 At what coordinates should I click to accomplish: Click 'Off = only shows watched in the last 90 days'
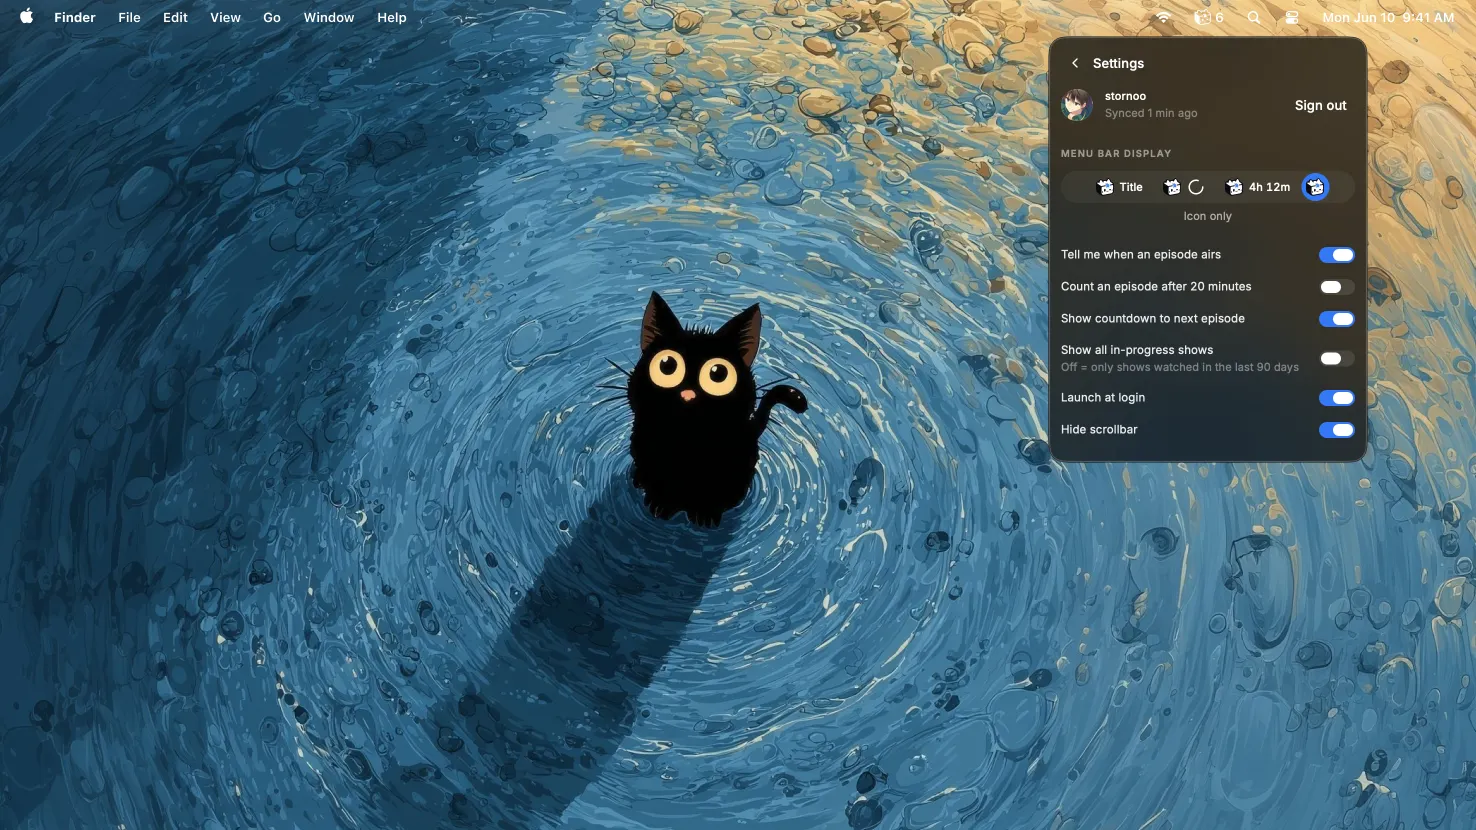1180,367
